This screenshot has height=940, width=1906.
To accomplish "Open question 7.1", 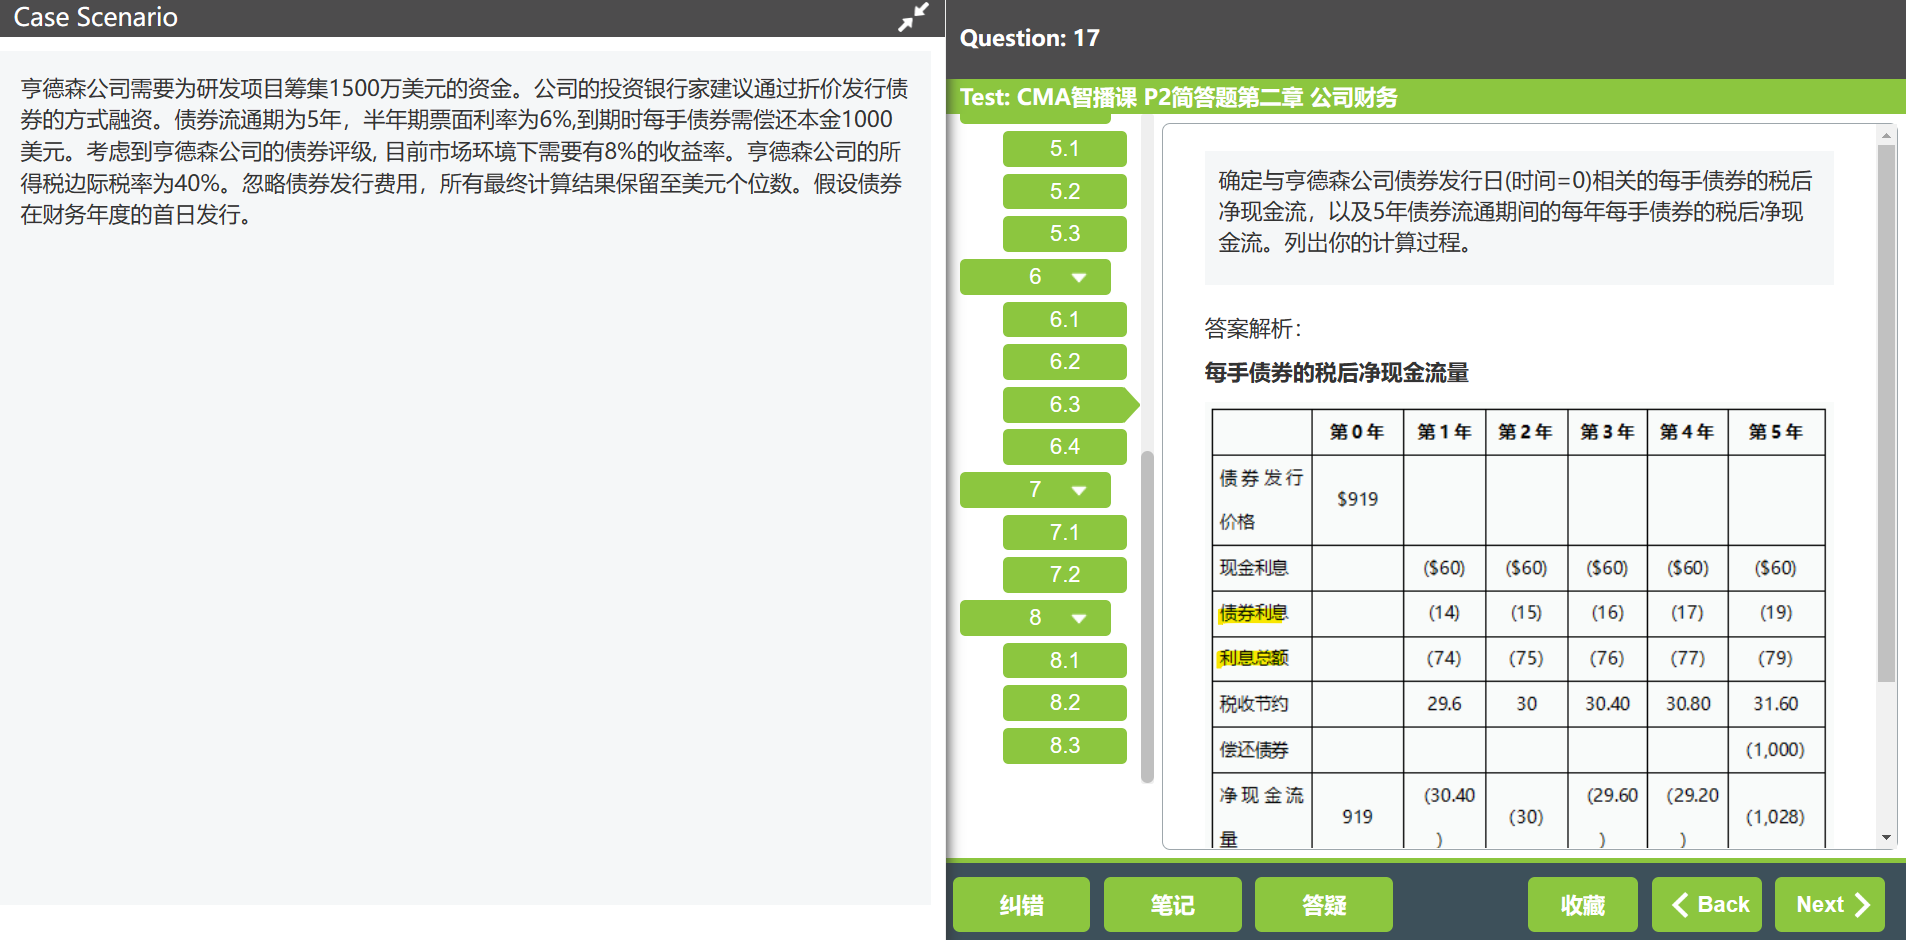I will pos(1065,533).
